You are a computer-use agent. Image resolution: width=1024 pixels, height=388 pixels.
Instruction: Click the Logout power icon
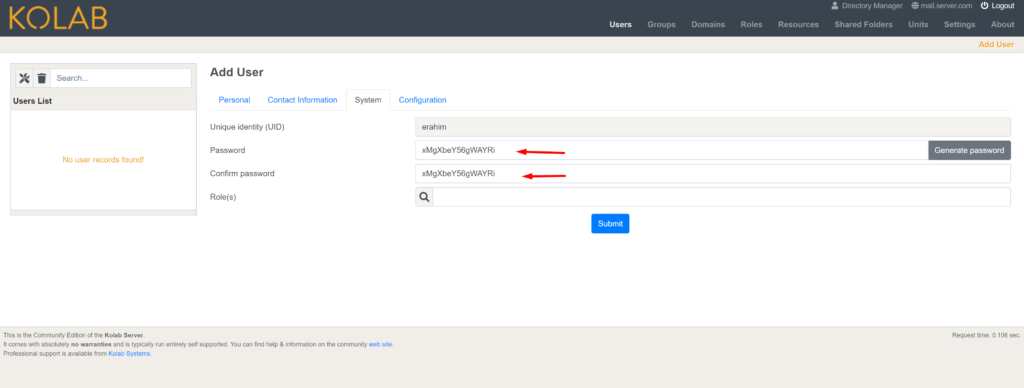984,5
